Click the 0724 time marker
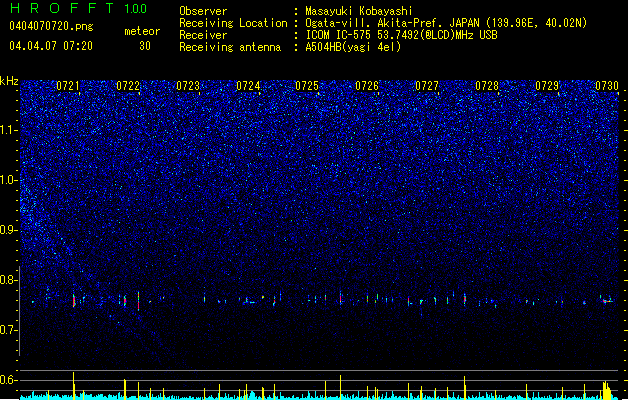 click(248, 86)
